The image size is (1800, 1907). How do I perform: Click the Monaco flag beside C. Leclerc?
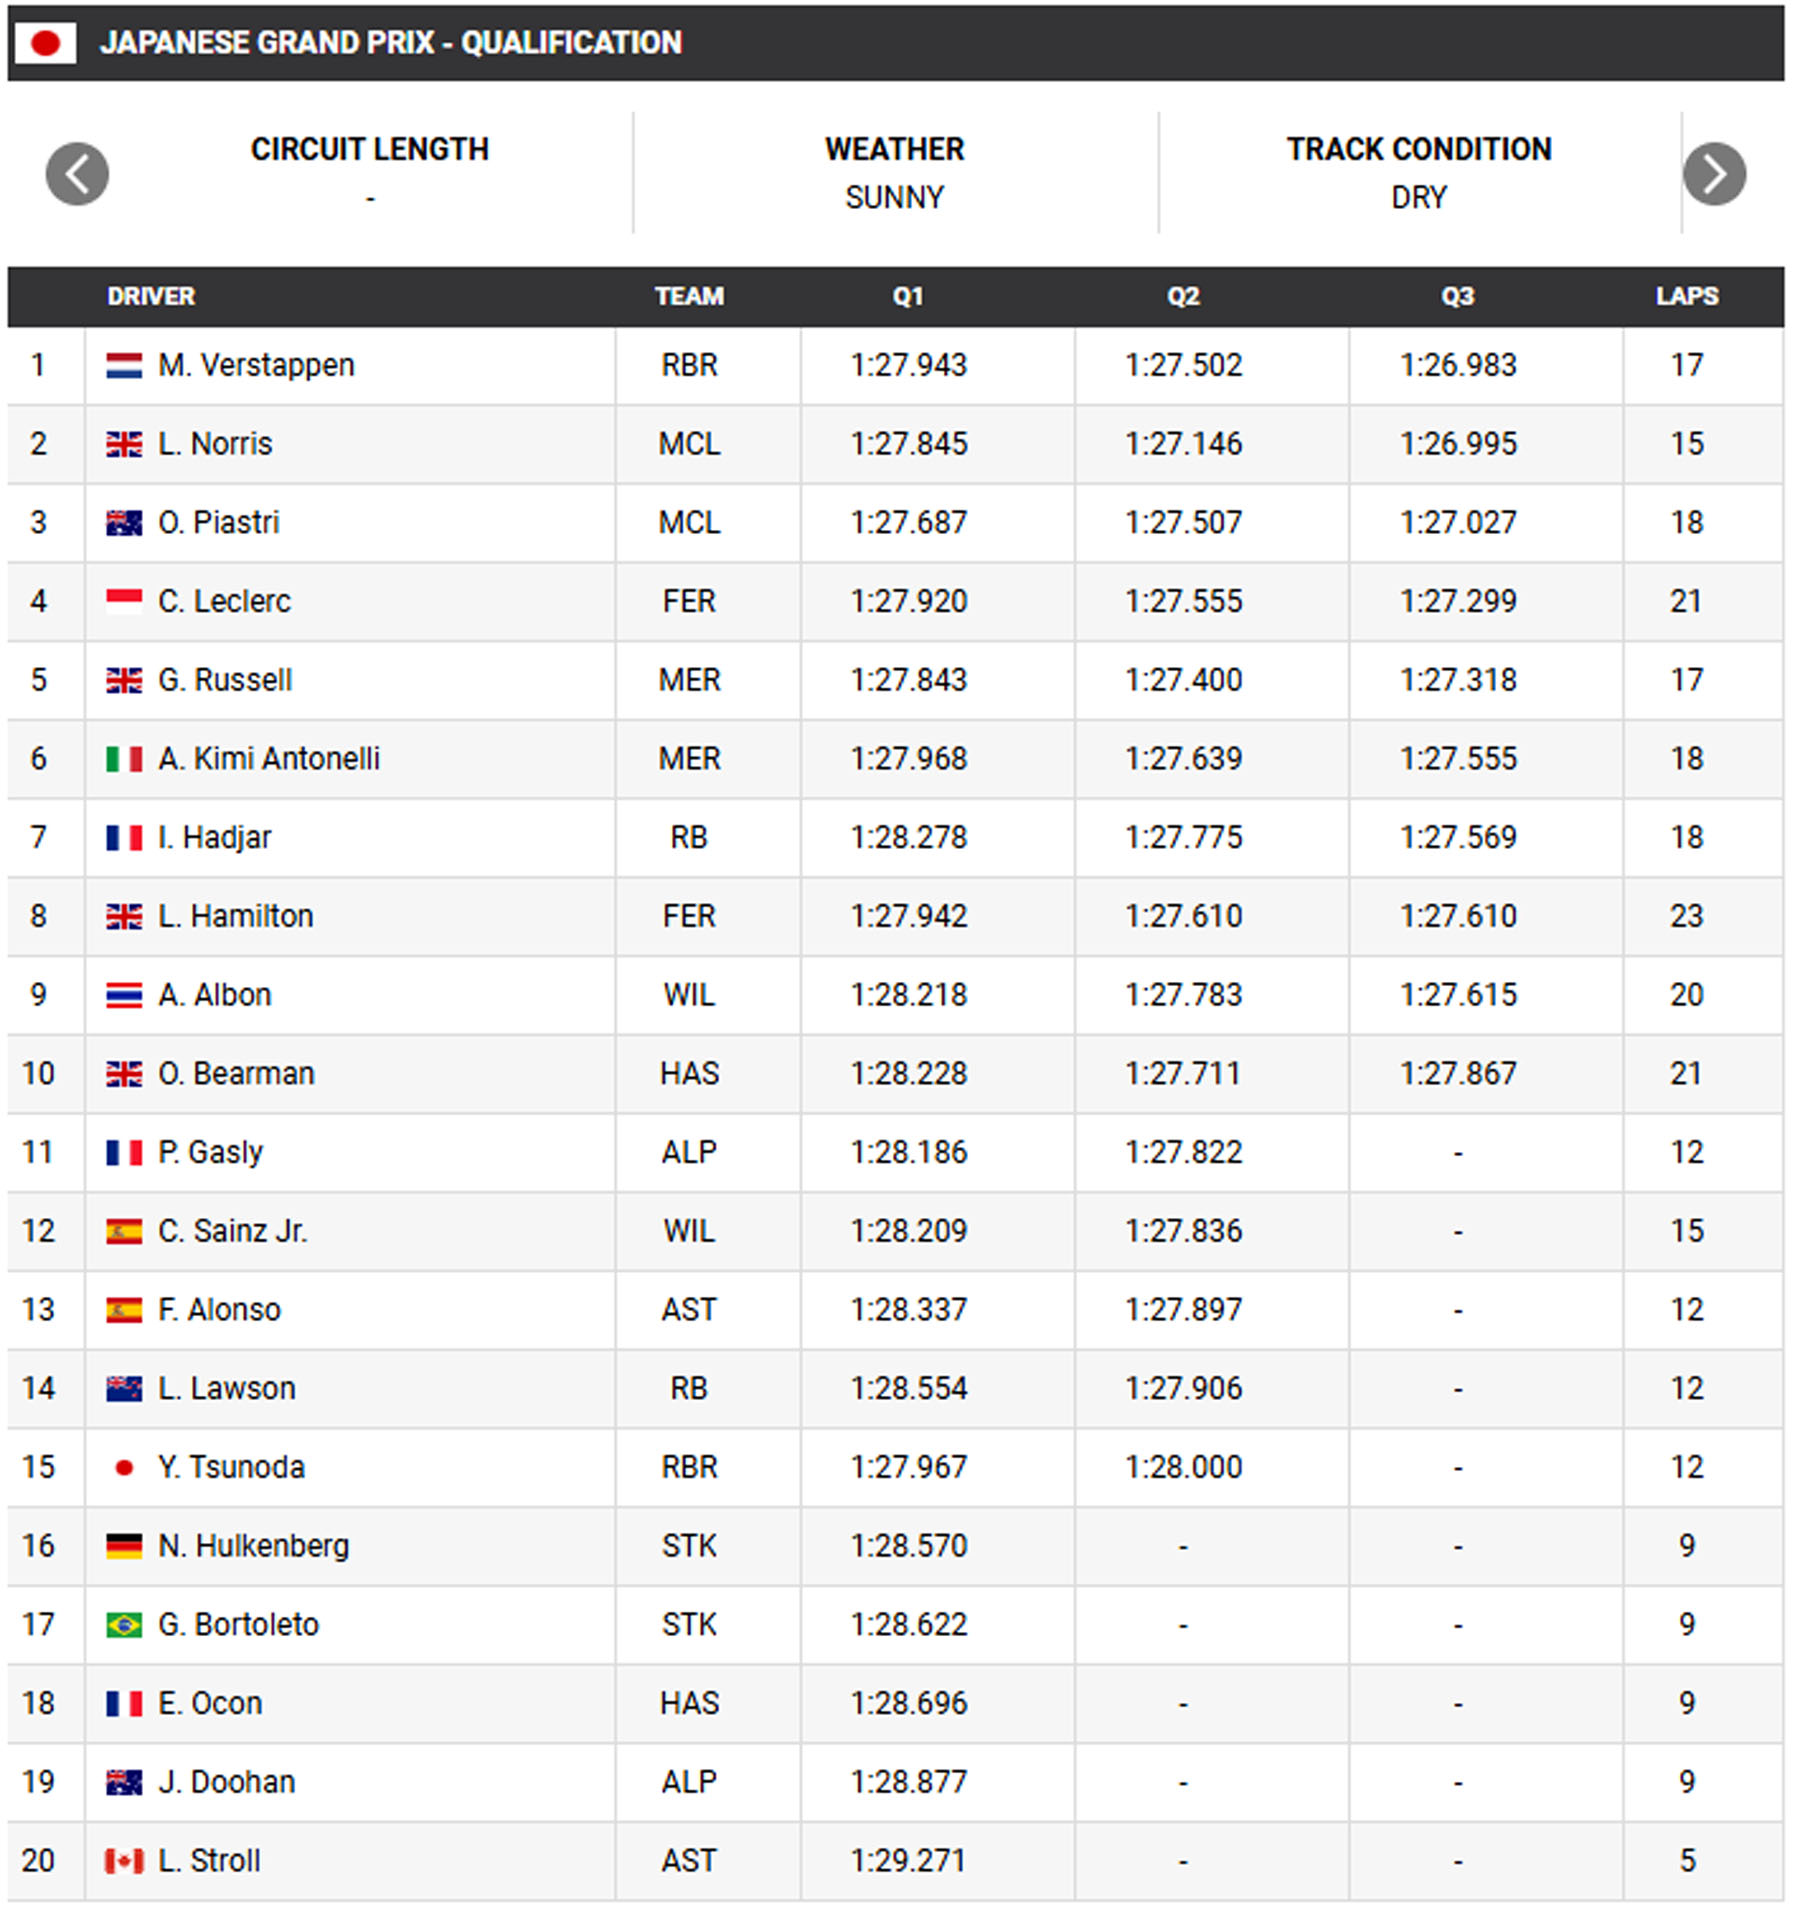pos(124,601)
